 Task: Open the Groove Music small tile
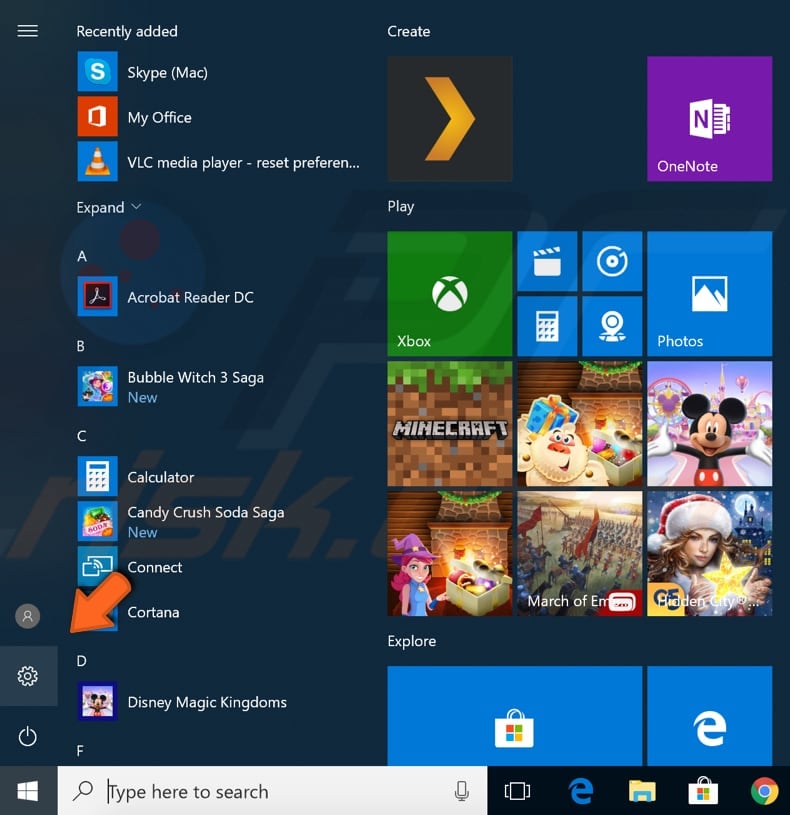(x=612, y=261)
